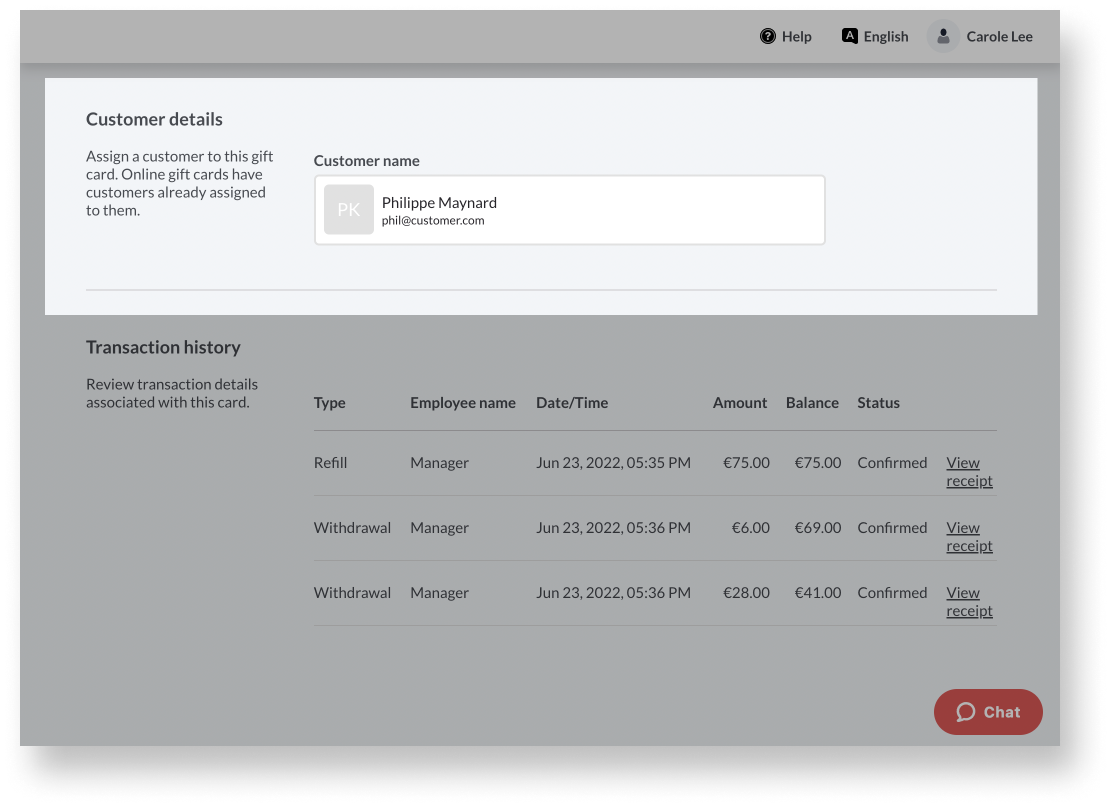This screenshot has height=806, width=1110.
Task: Sort by the Date/Time column header
Action: coord(572,403)
